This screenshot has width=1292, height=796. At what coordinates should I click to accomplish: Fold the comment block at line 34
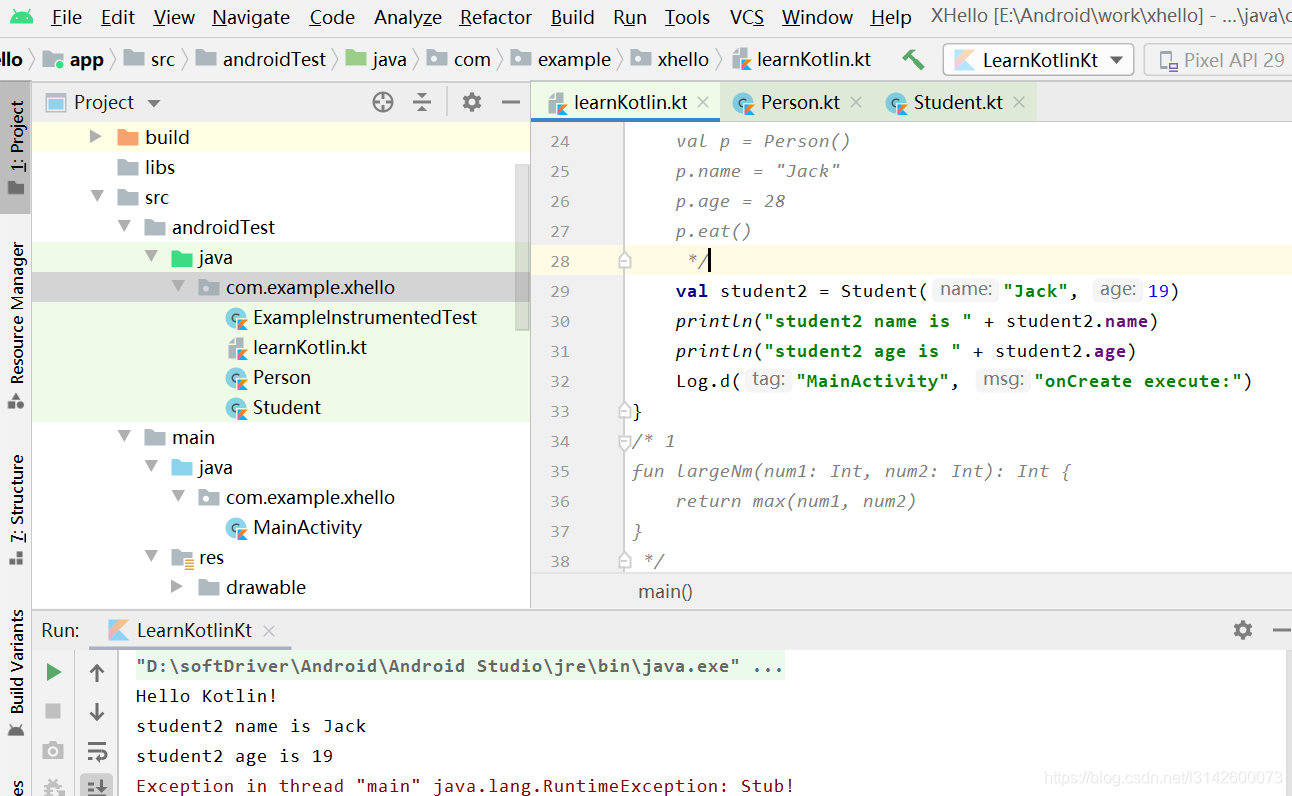pyautogui.click(x=624, y=441)
